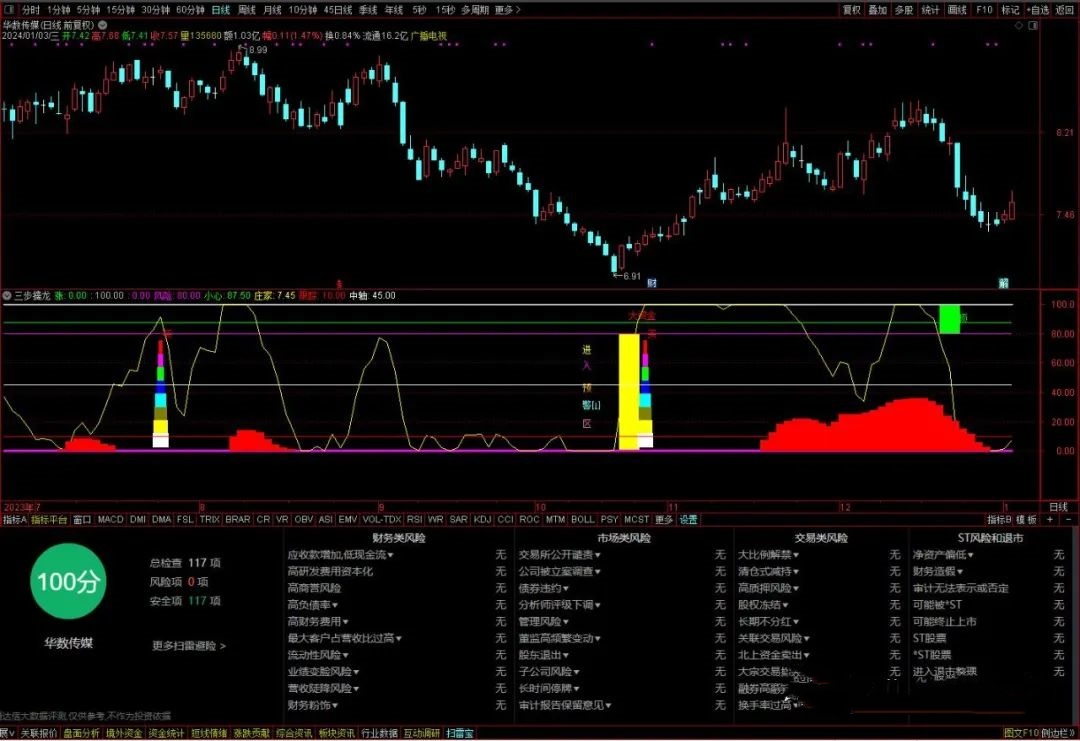Click the minus button at indicator bar end

[x=1067, y=519]
